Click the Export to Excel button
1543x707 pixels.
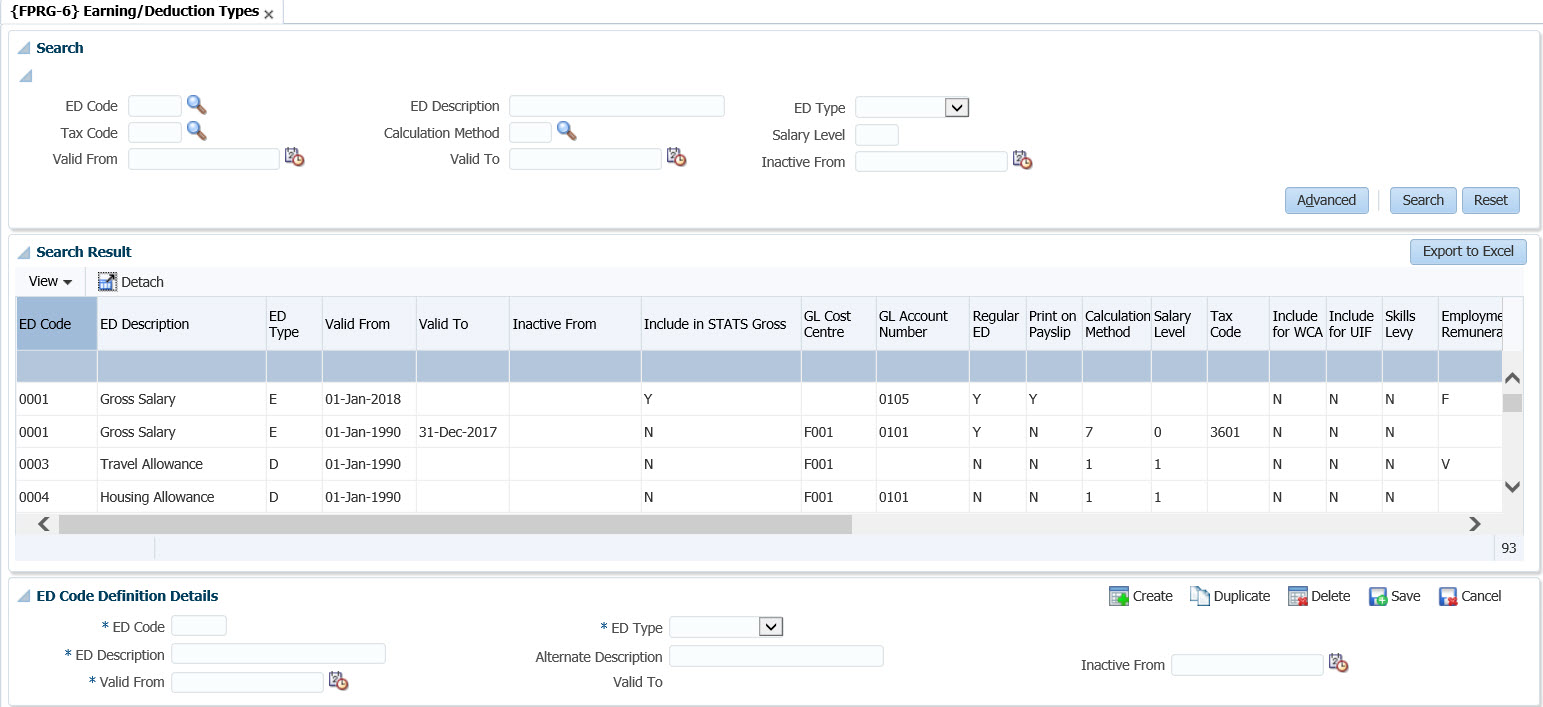[x=1467, y=251]
